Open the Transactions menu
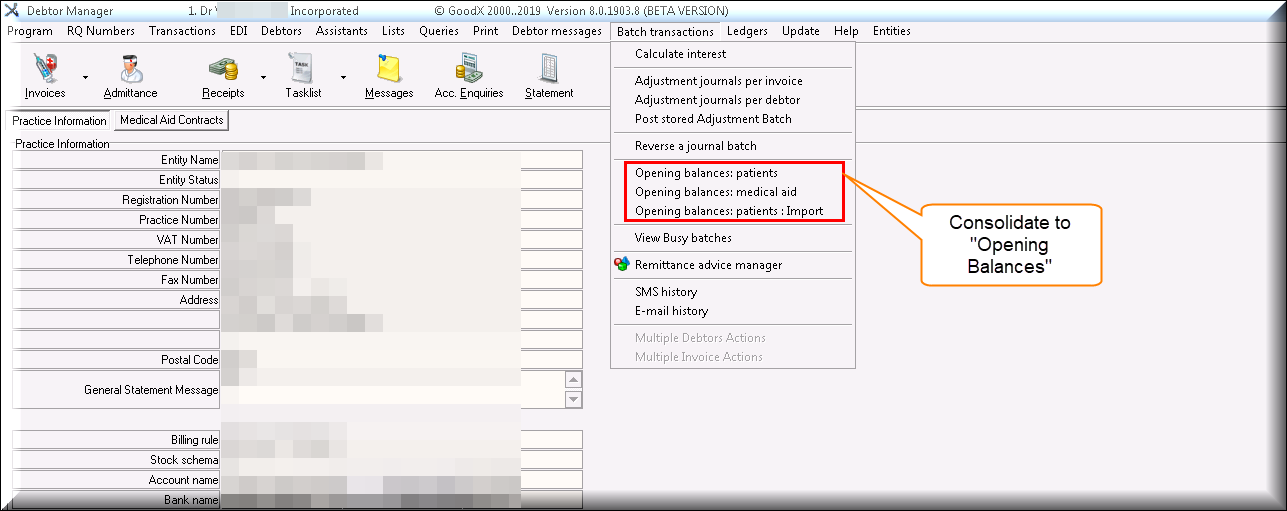Image resolution: width=1287 pixels, height=511 pixels. pyautogui.click(x=182, y=31)
